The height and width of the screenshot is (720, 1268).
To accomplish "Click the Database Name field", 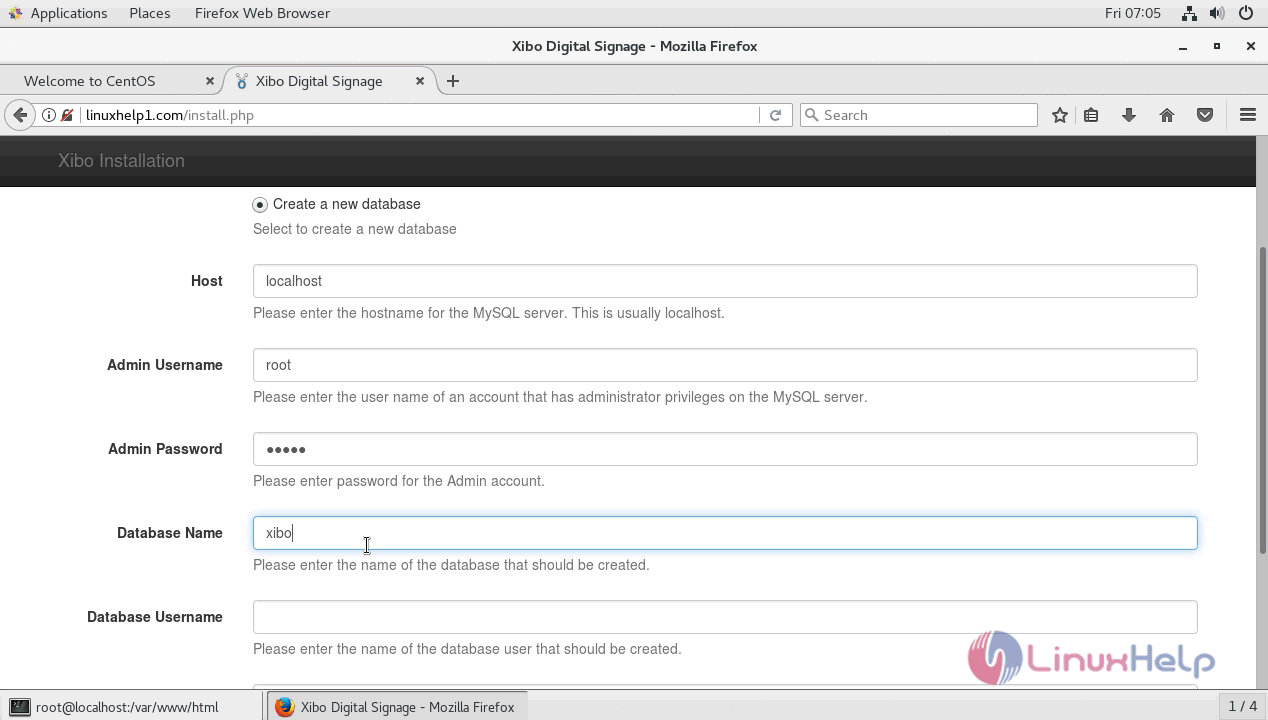I will tap(725, 533).
